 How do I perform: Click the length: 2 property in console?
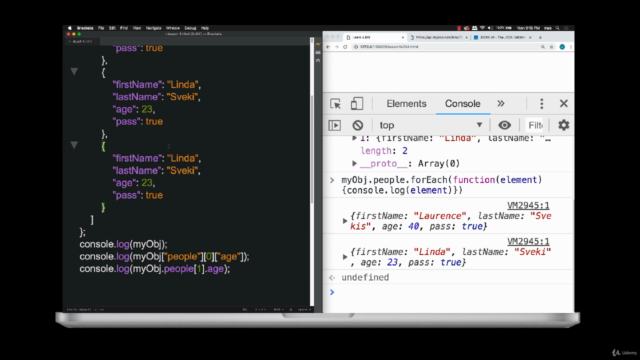pyautogui.click(x=384, y=151)
